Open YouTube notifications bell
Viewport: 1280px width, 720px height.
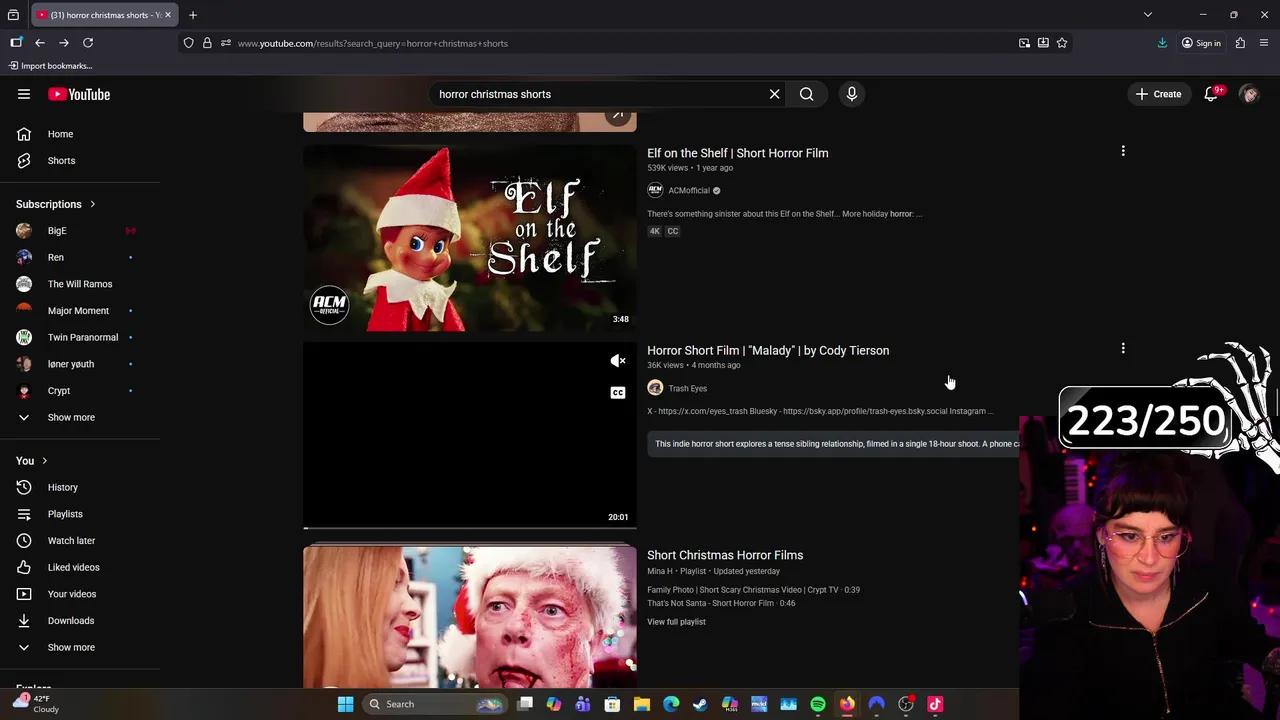(1211, 94)
